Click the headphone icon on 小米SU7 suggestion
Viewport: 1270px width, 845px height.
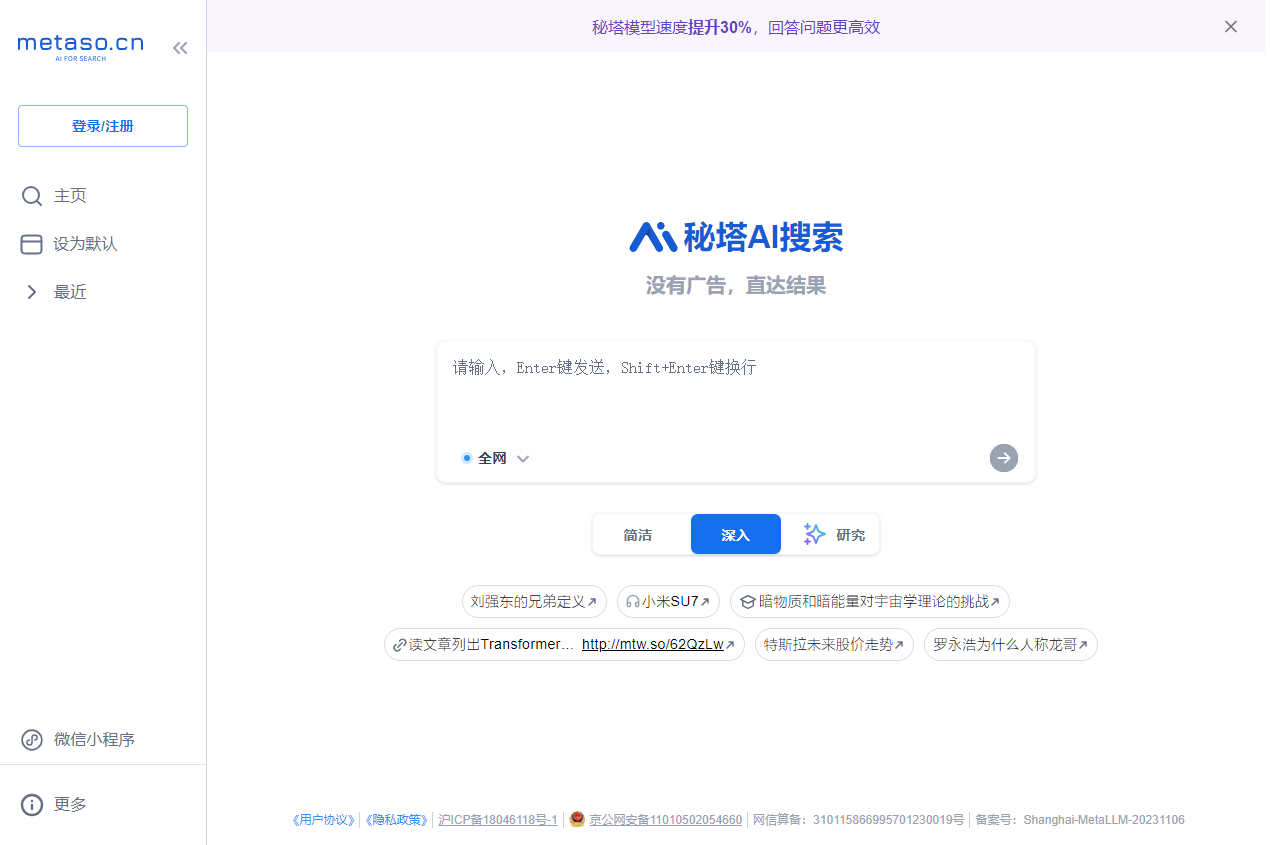(633, 602)
